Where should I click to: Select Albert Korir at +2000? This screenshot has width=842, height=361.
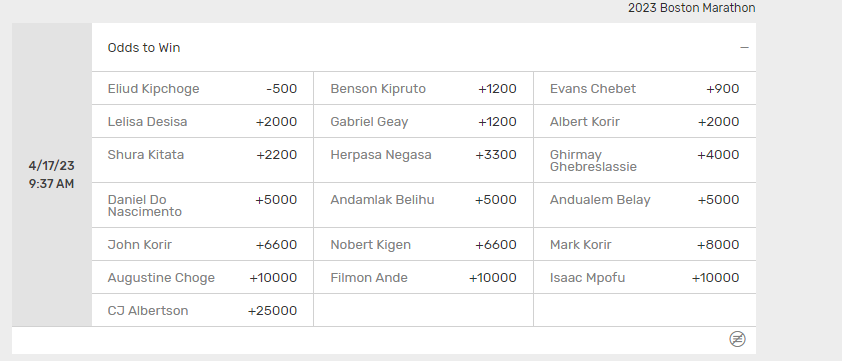pos(645,121)
